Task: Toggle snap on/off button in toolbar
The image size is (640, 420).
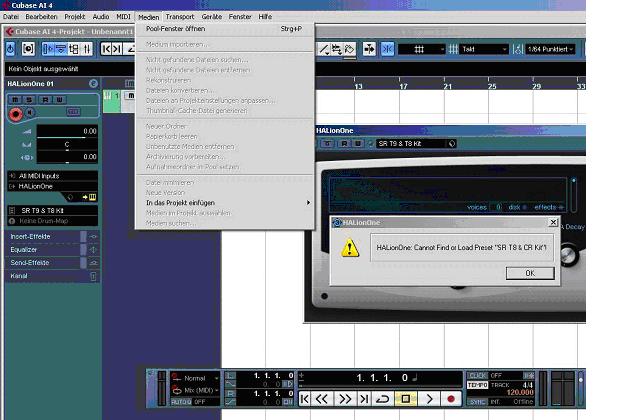Action: tap(387, 49)
